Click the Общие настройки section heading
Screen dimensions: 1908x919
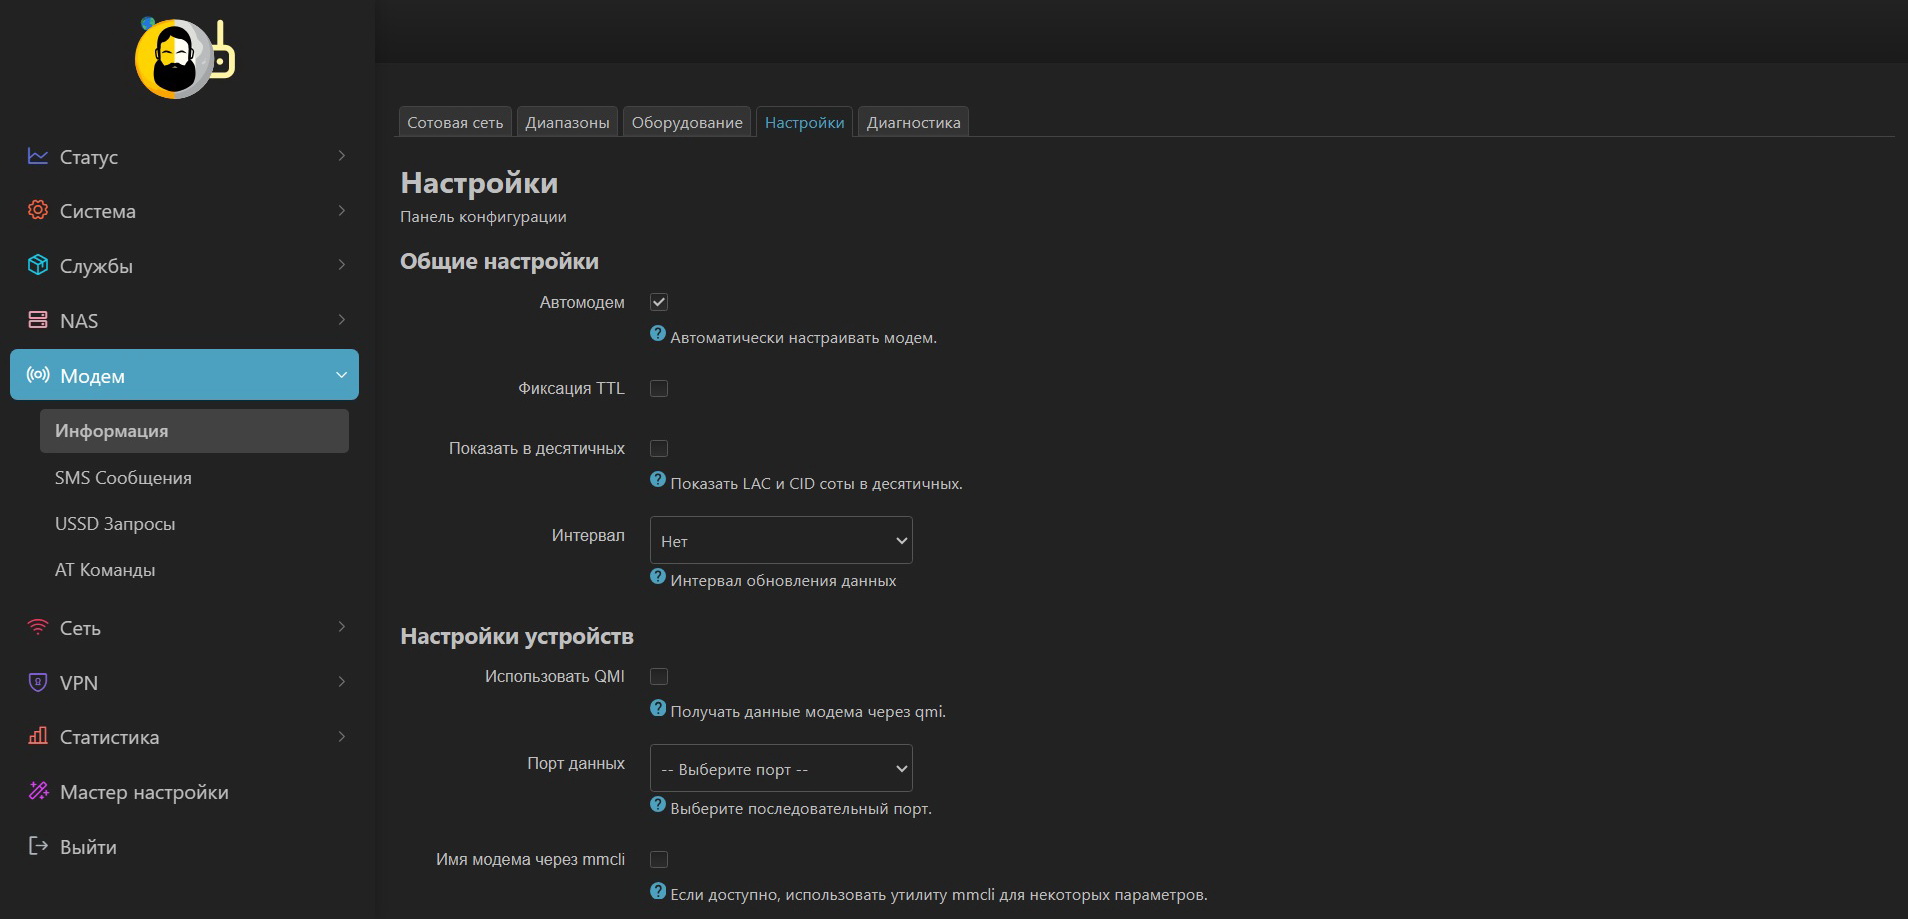pyautogui.click(x=499, y=261)
